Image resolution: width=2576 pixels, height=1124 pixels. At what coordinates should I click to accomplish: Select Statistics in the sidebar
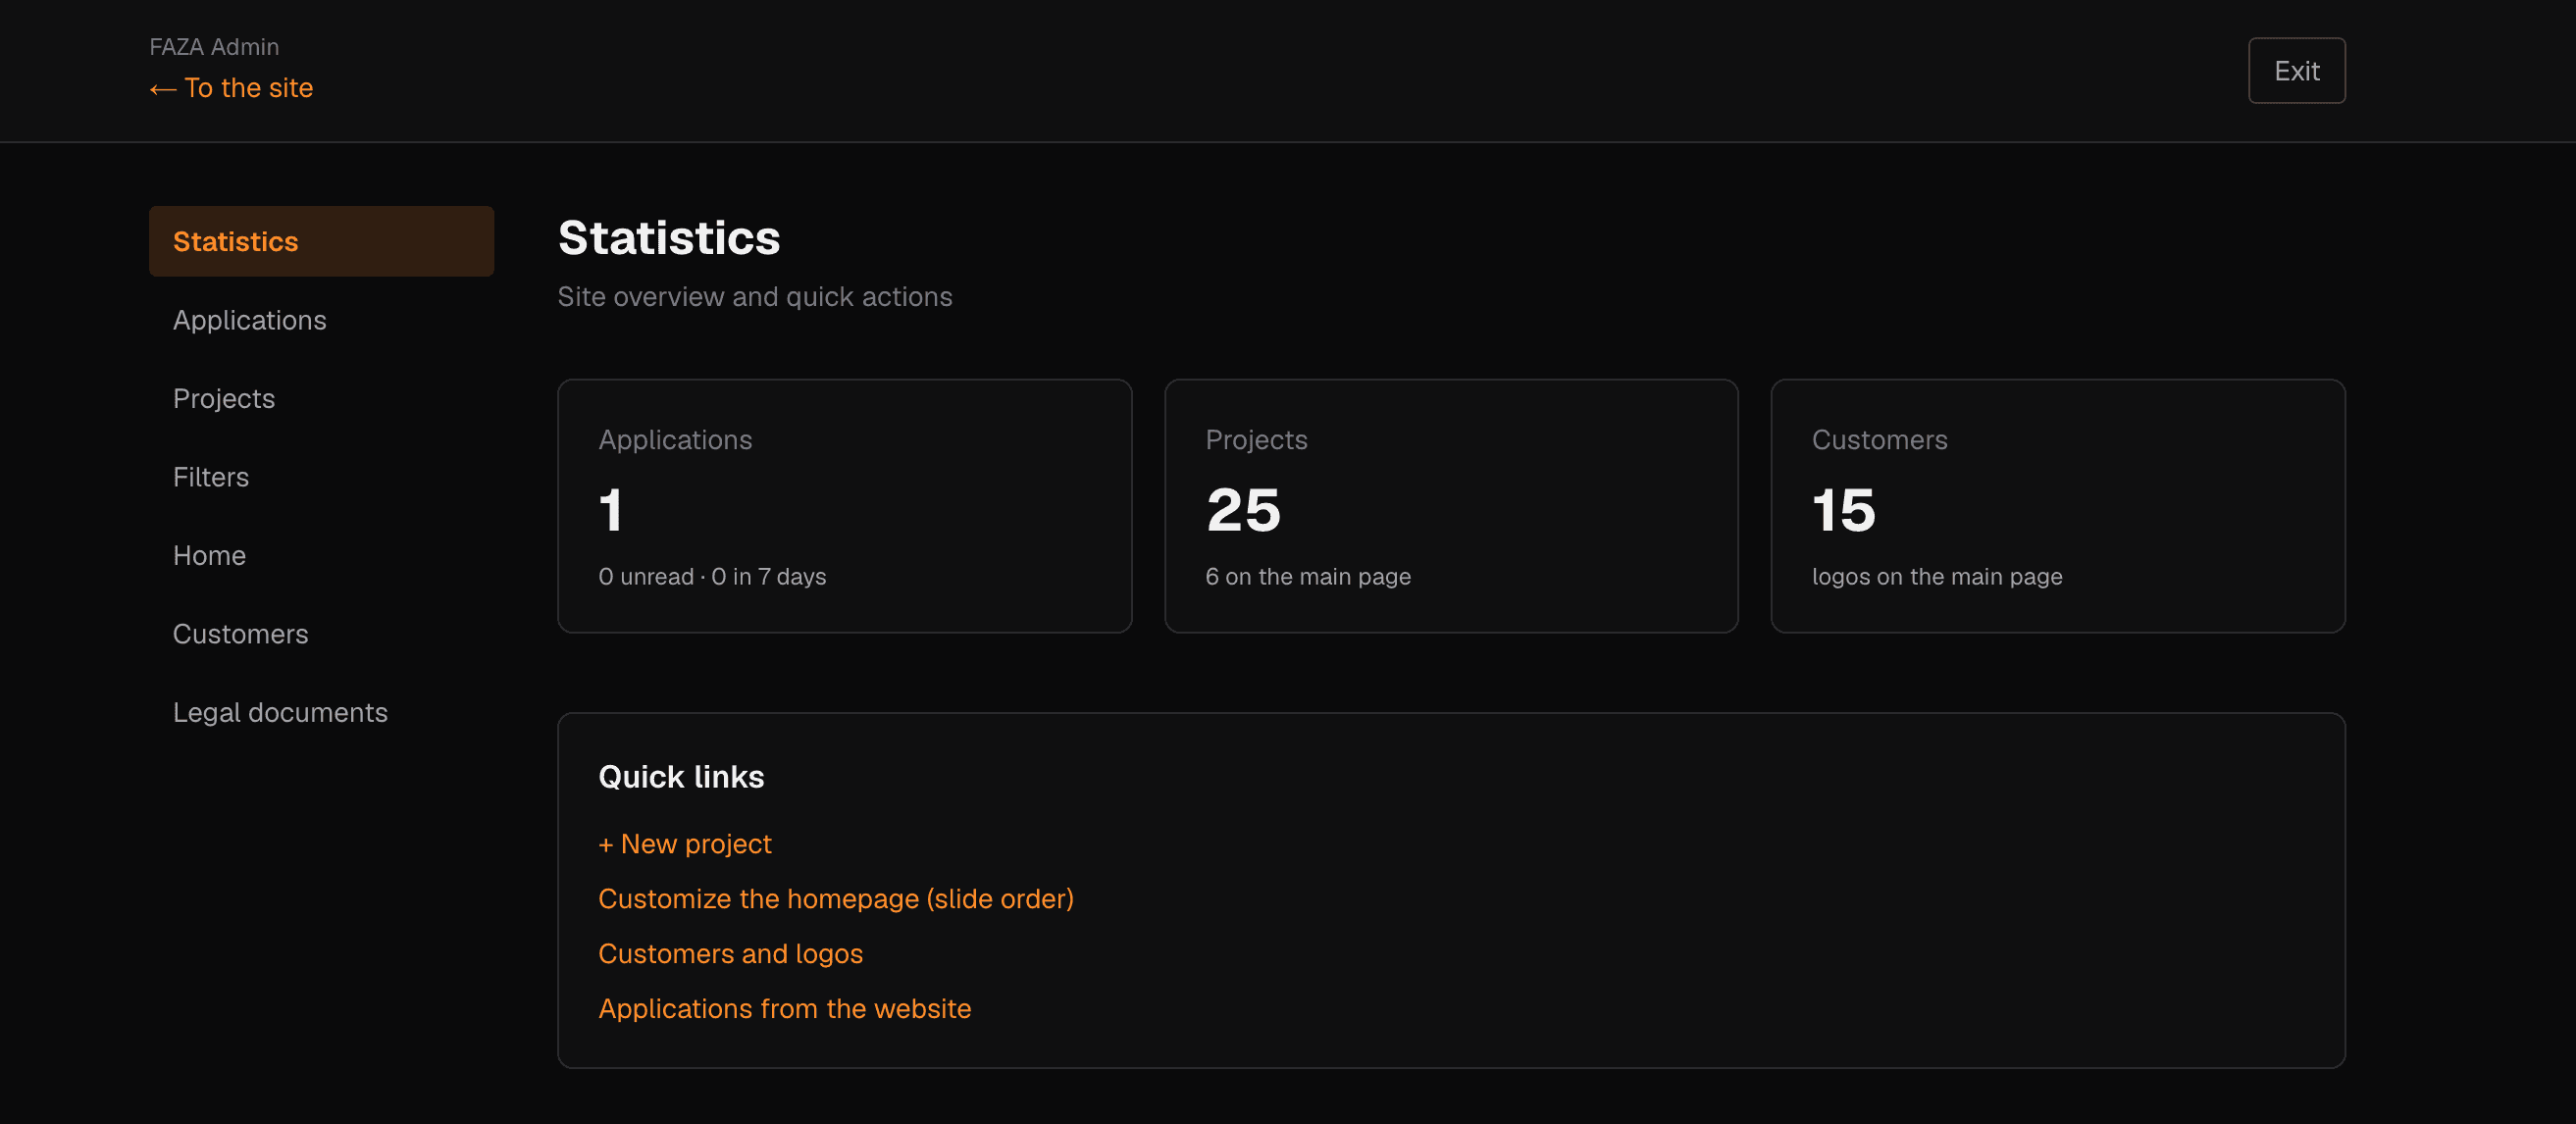[321, 241]
